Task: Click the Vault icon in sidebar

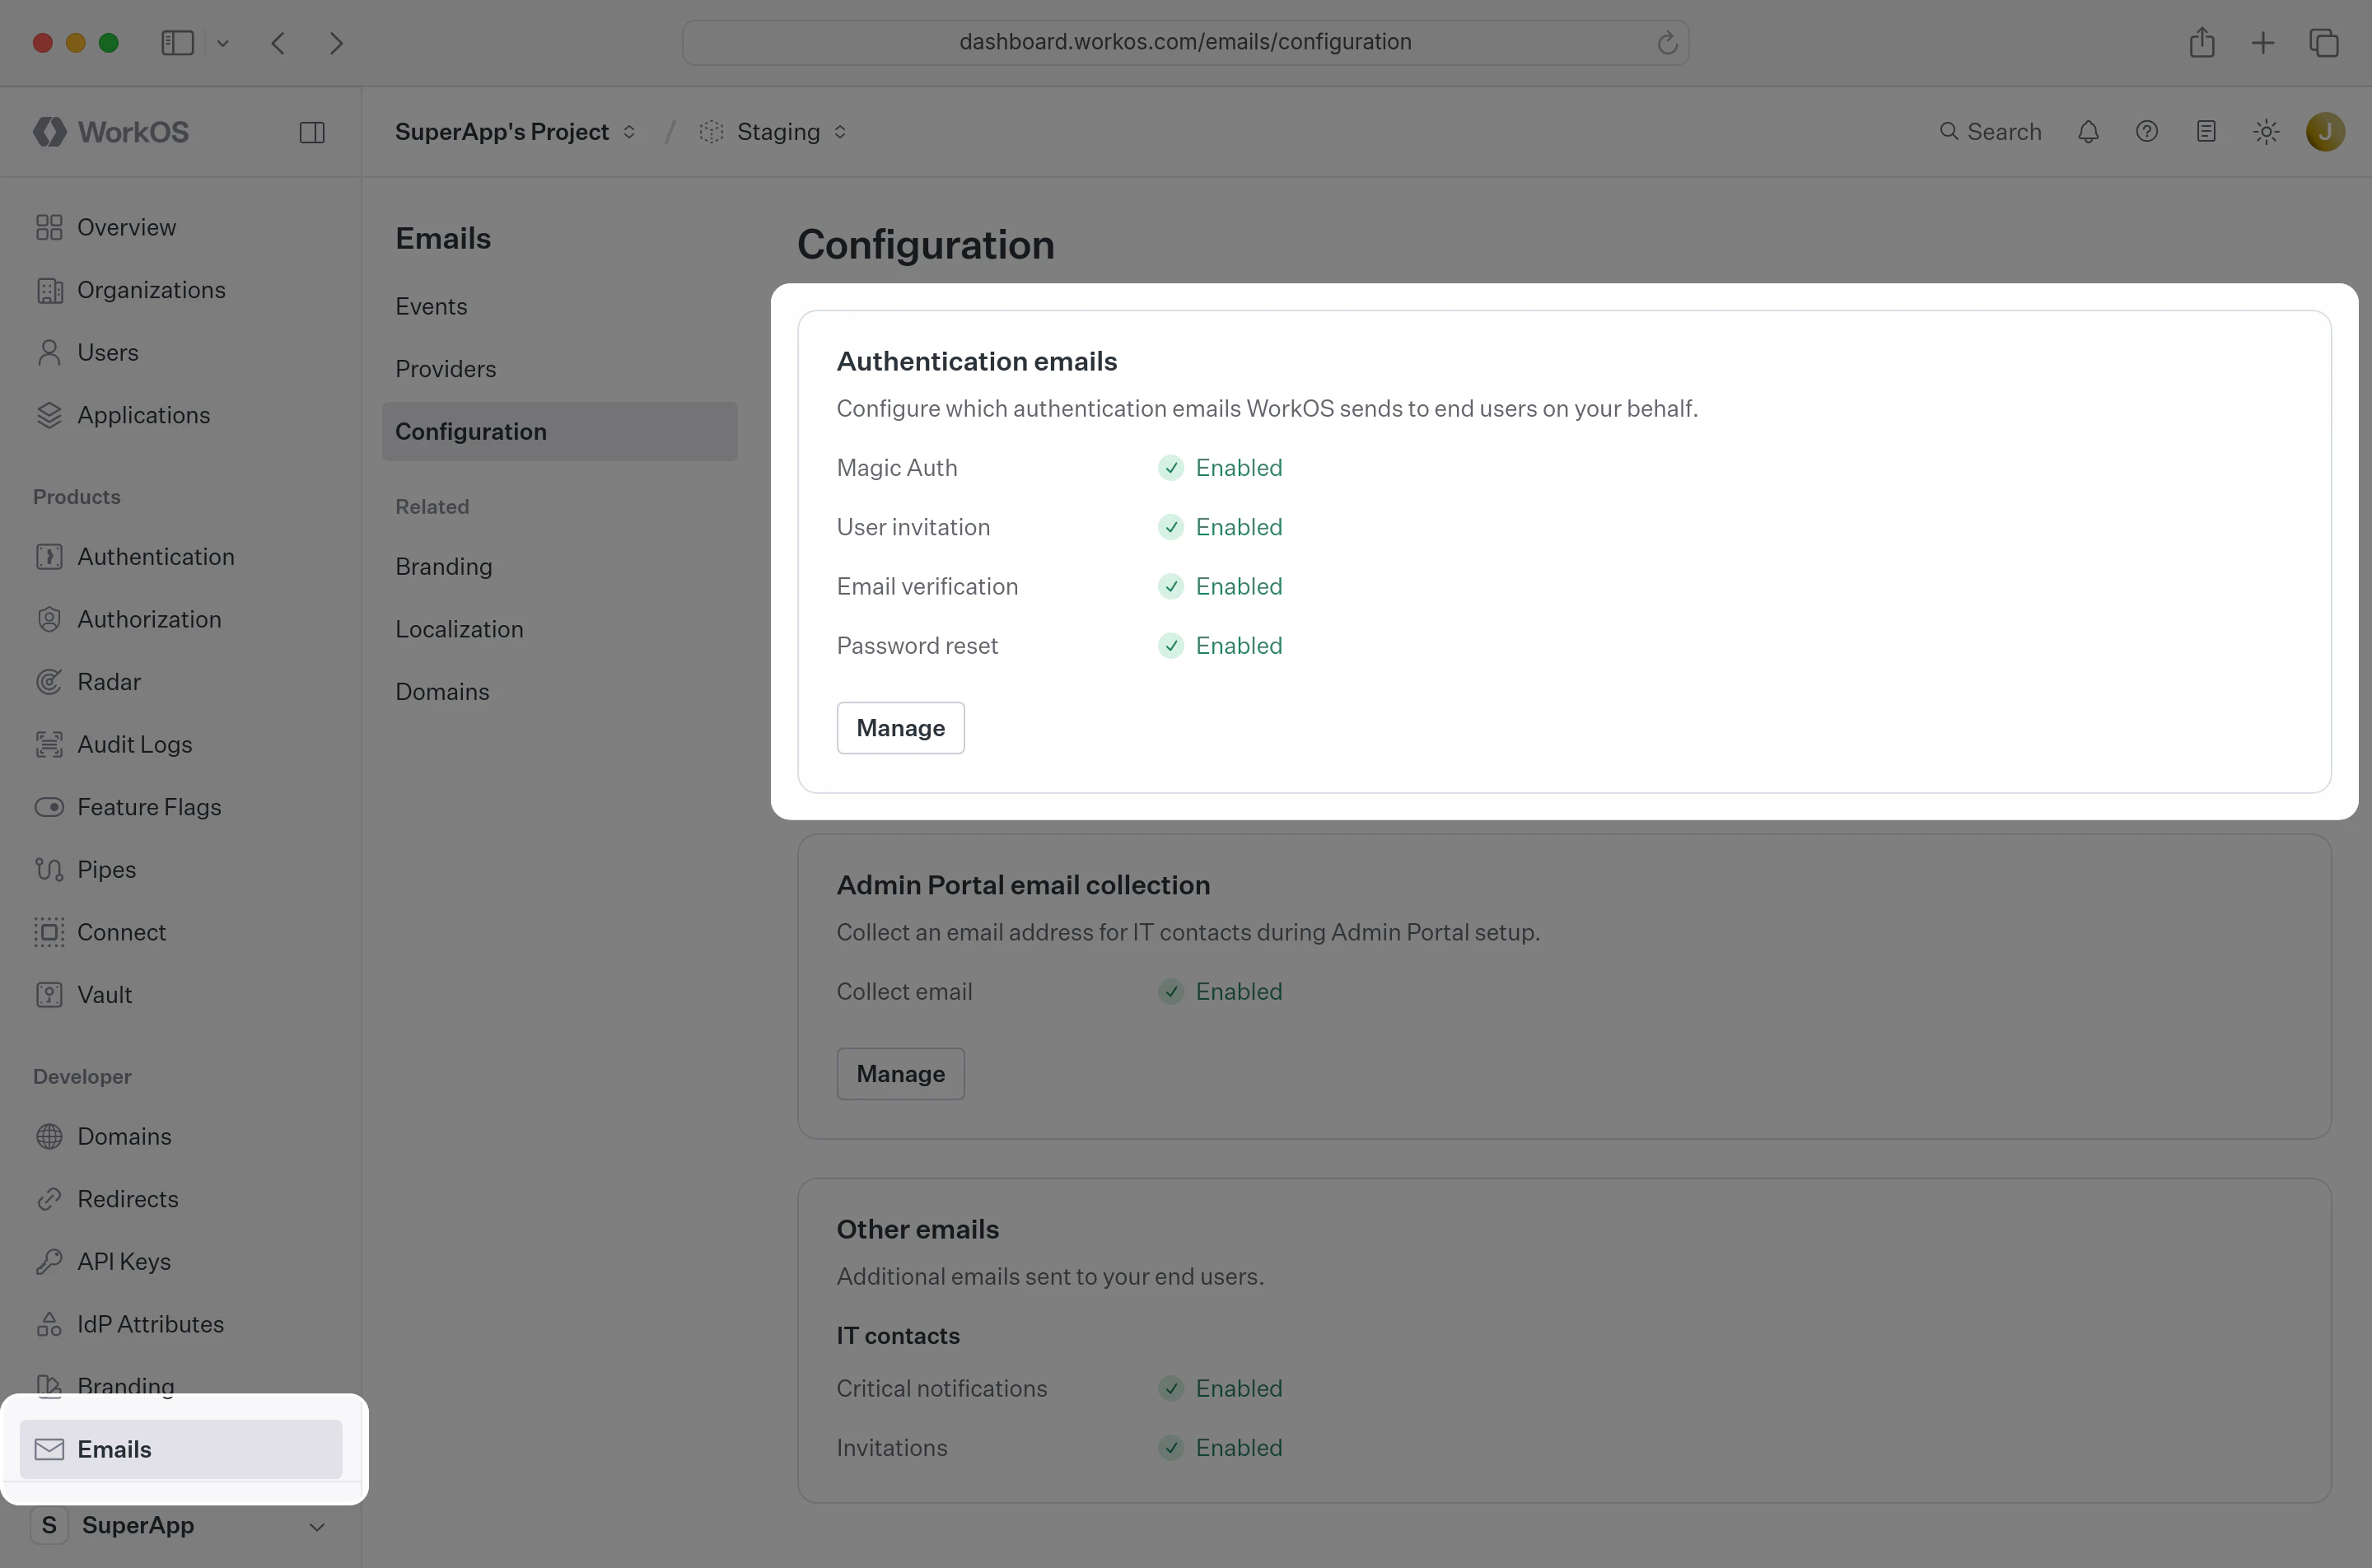Action: click(x=49, y=995)
